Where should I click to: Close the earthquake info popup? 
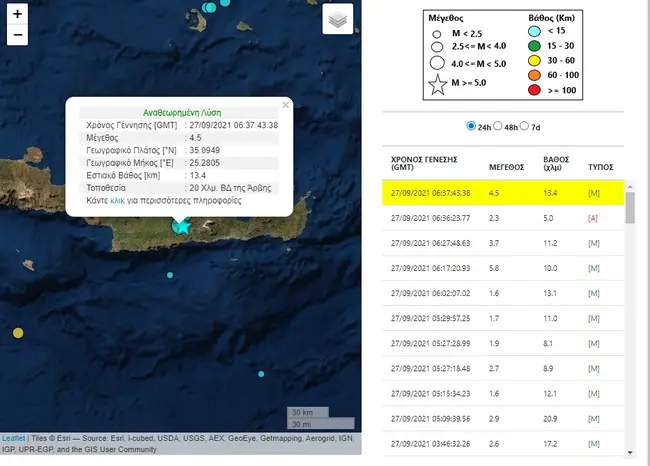pos(285,104)
